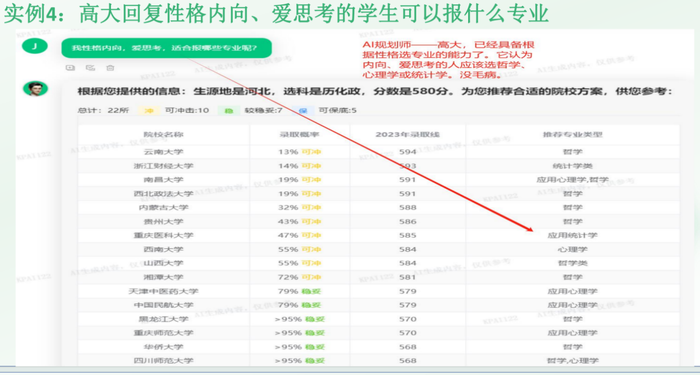Click 47% 可冲 probability for 重庆医科大学

click(x=299, y=235)
